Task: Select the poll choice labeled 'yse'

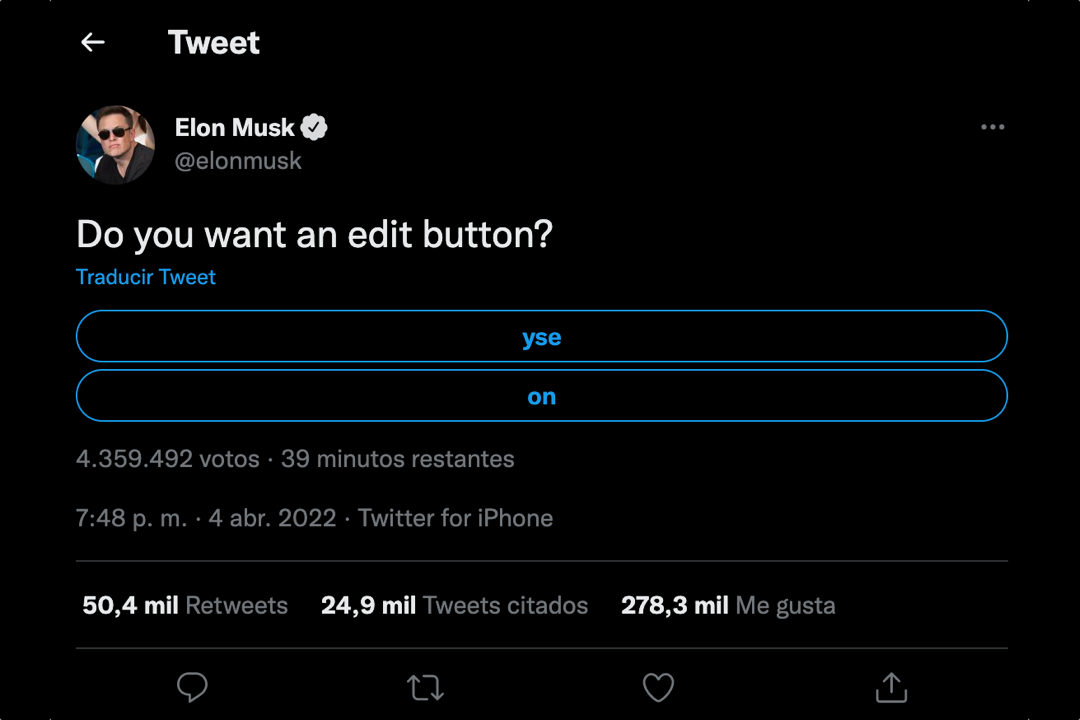Action: click(x=541, y=336)
